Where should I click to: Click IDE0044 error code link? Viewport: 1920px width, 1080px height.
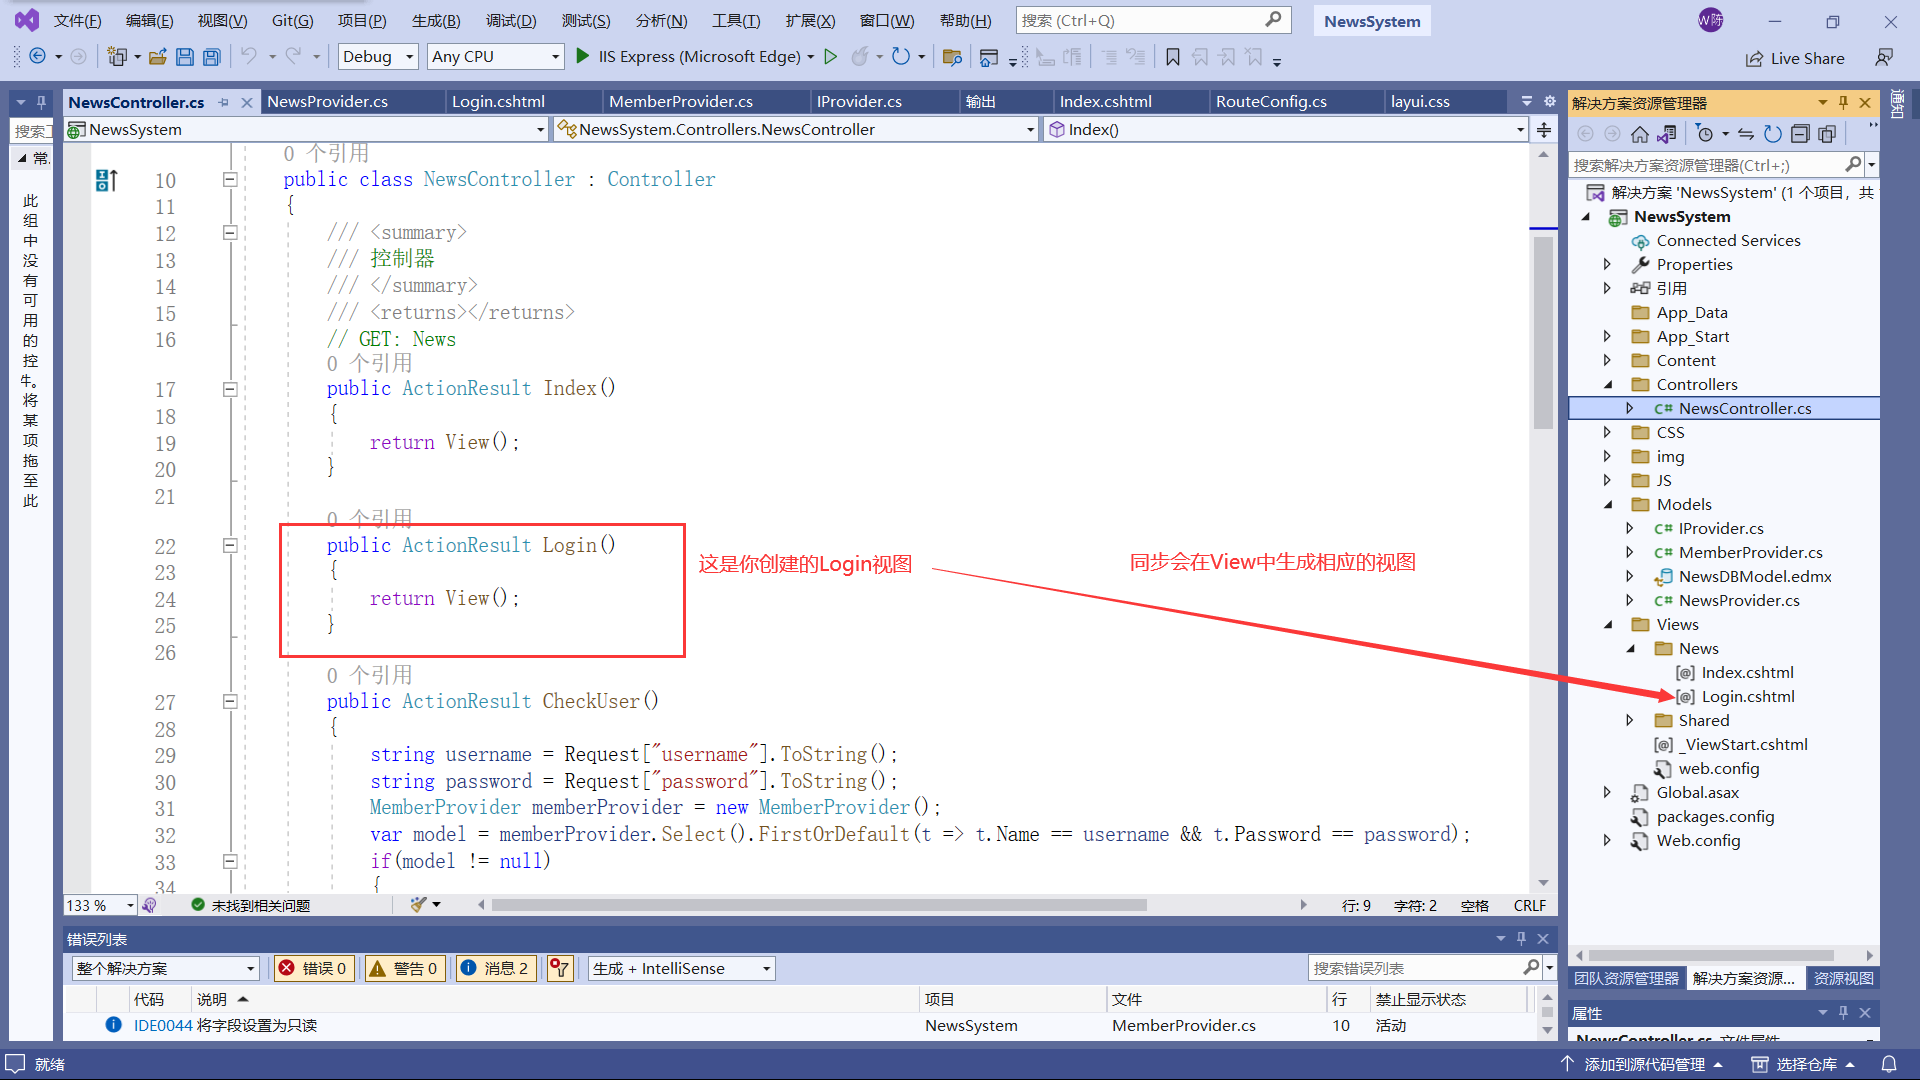(x=163, y=1026)
